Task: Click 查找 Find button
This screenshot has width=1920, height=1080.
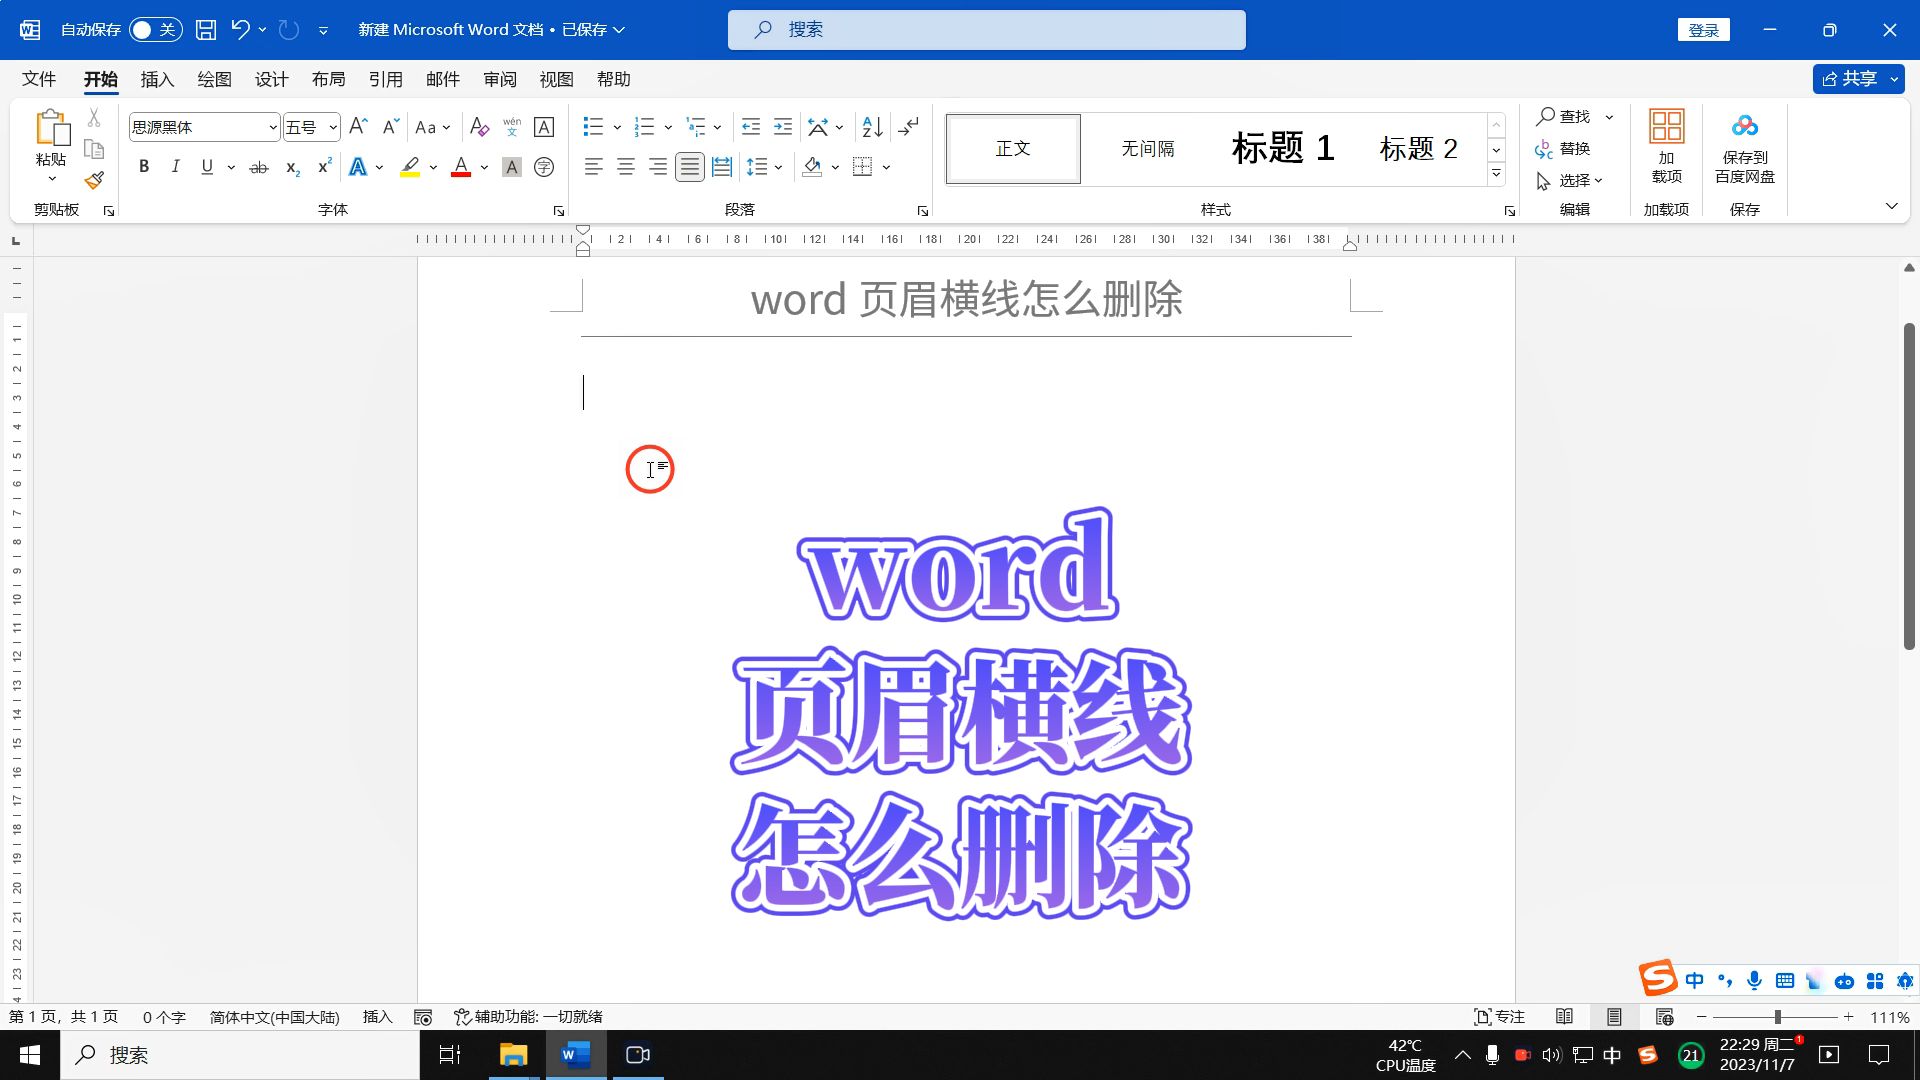Action: pos(1564,116)
